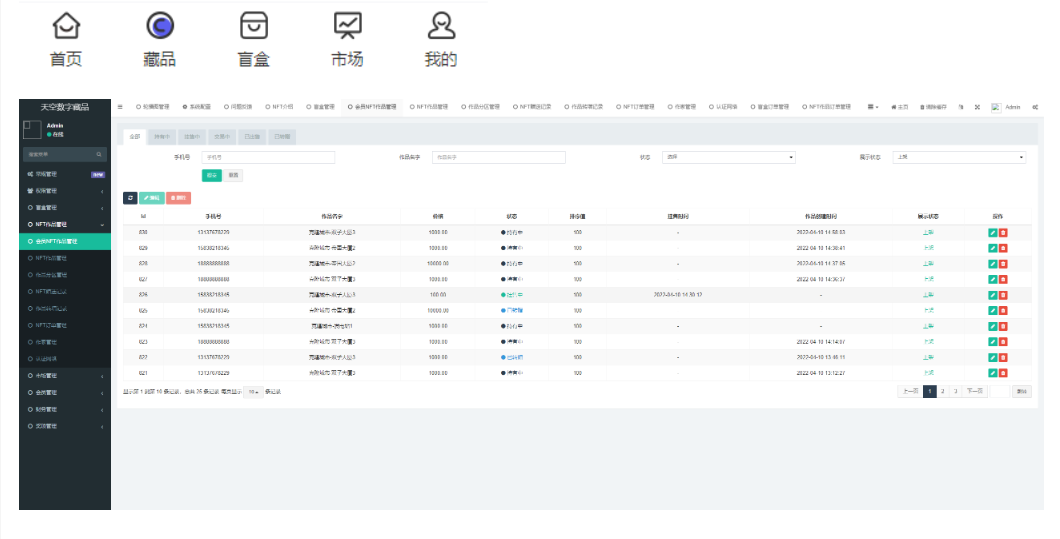Click the pagination page-number input box

999,391
